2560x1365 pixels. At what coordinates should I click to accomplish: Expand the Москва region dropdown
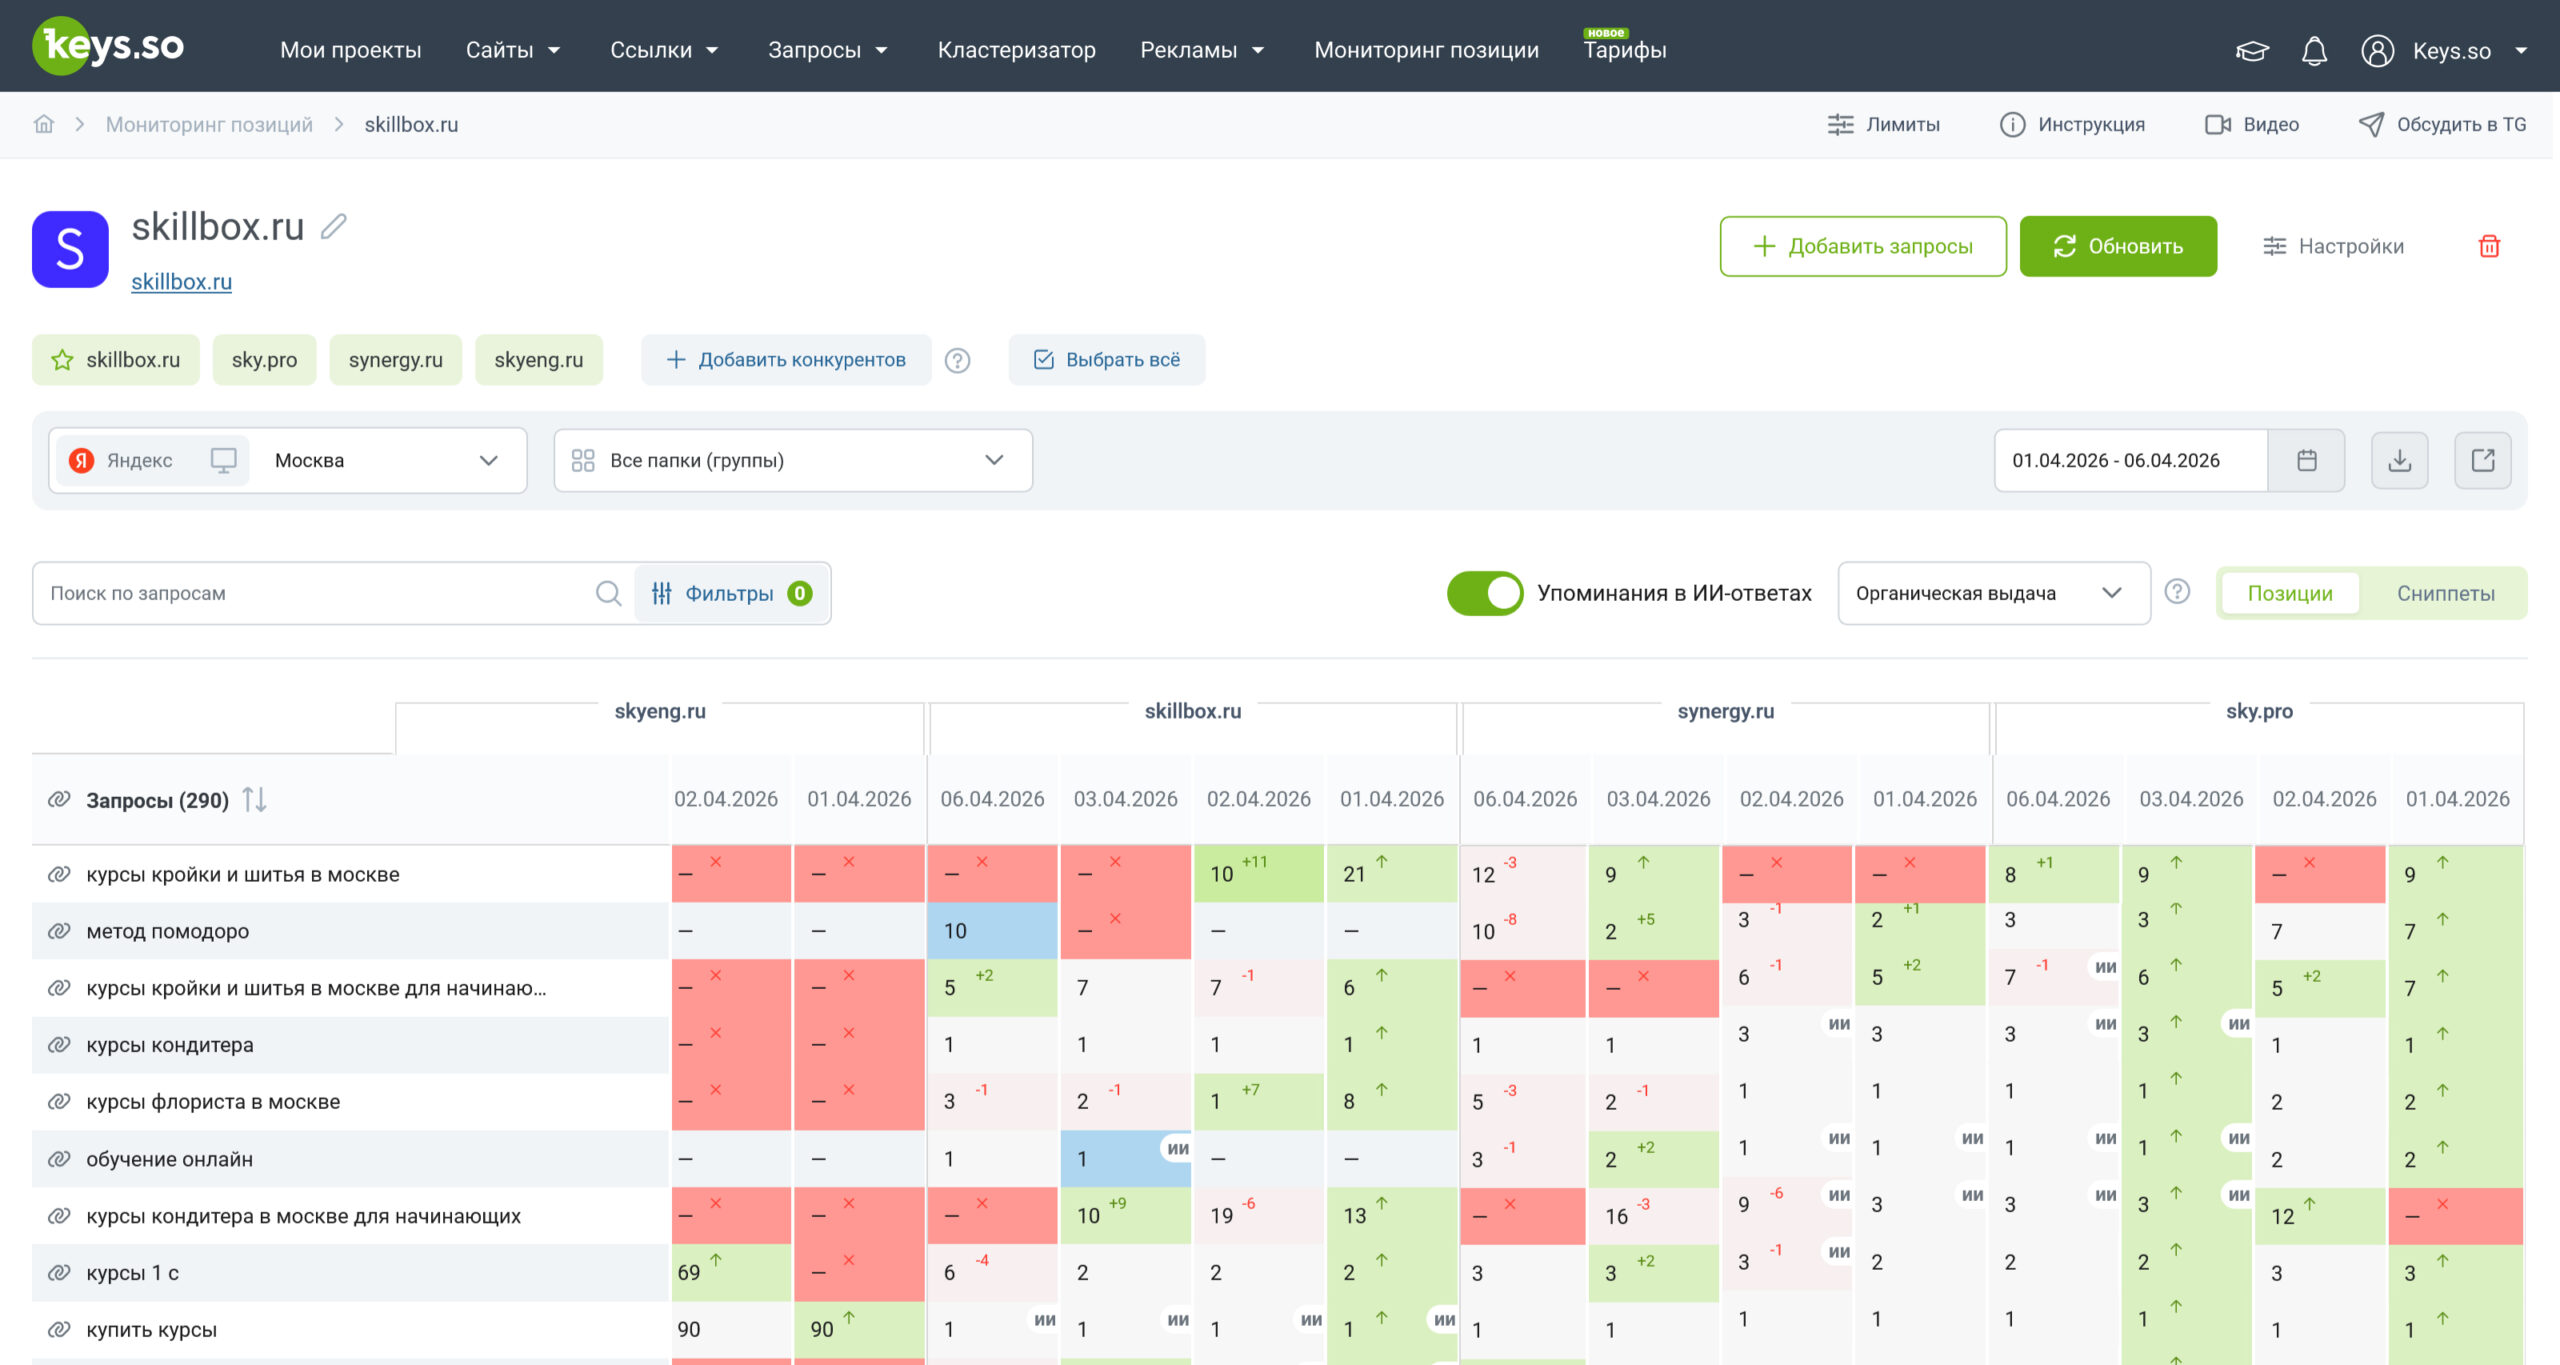tap(386, 460)
